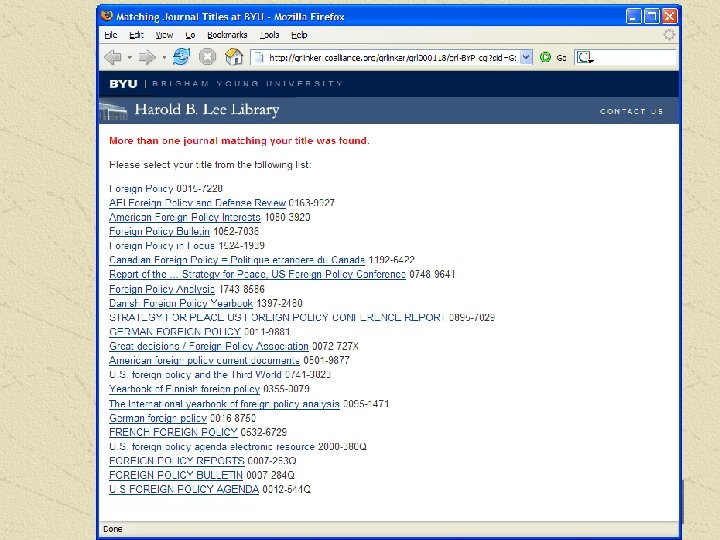Open GERMAN FOREIGN POLICY uppercase link

(x=175, y=332)
